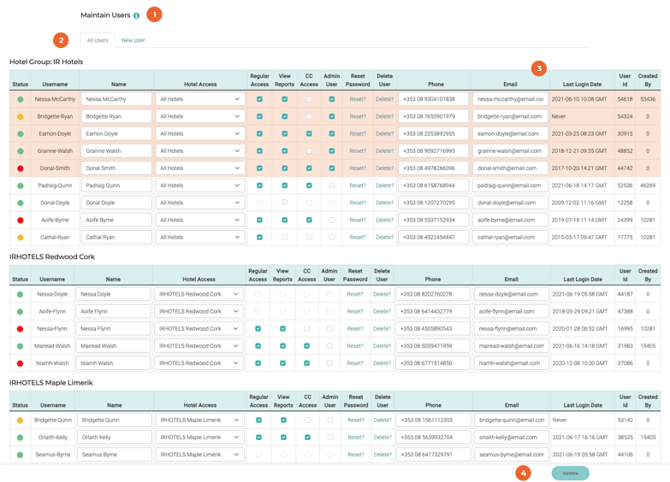Open Hotel Access dropdown for Orlaith Kelly
Viewport: 670px width, 482px height.
click(198, 438)
